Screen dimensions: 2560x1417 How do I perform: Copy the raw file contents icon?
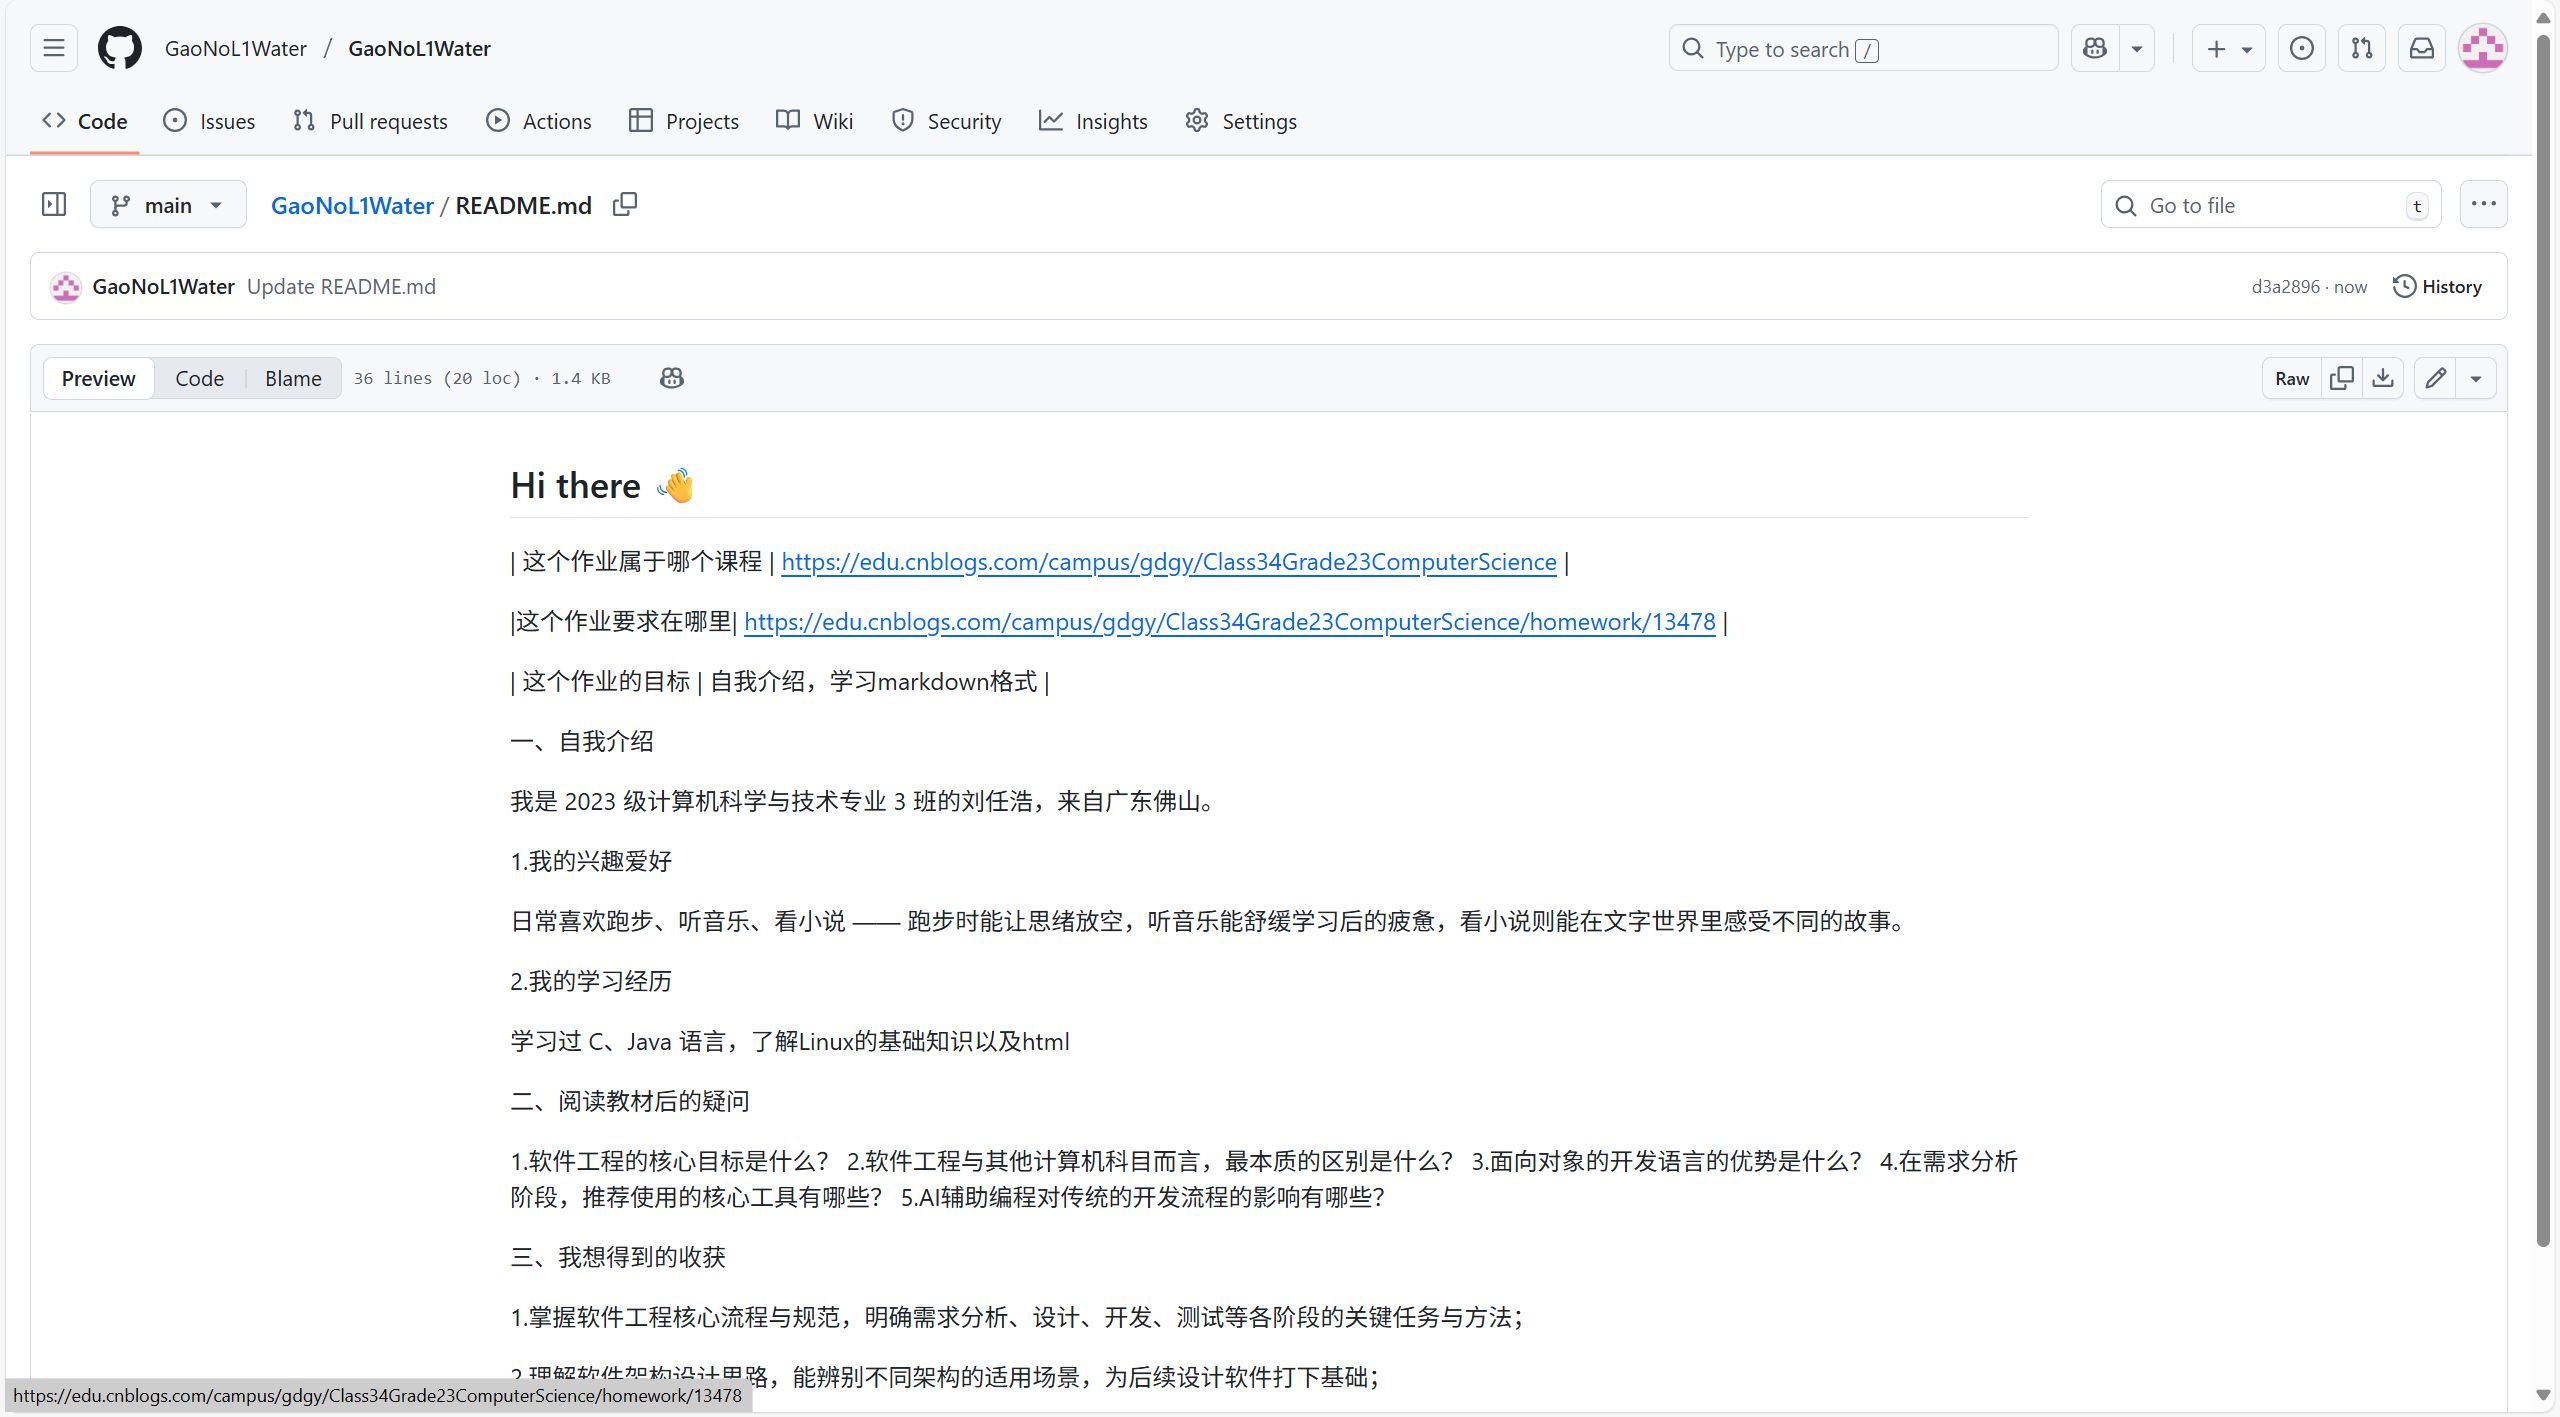point(2342,377)
